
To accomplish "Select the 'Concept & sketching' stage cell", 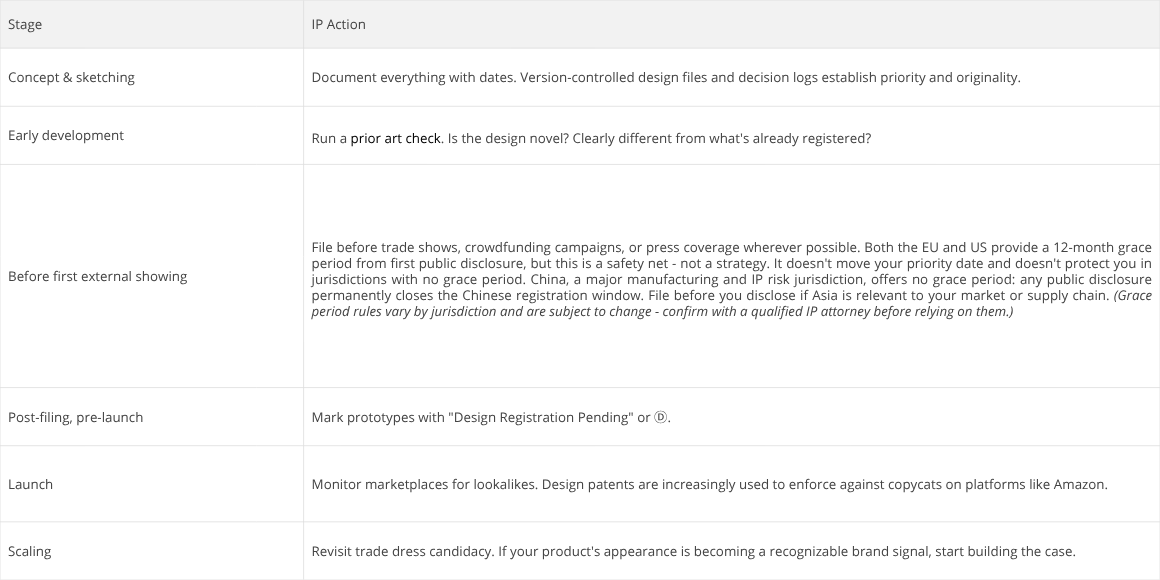I will 152,78.
